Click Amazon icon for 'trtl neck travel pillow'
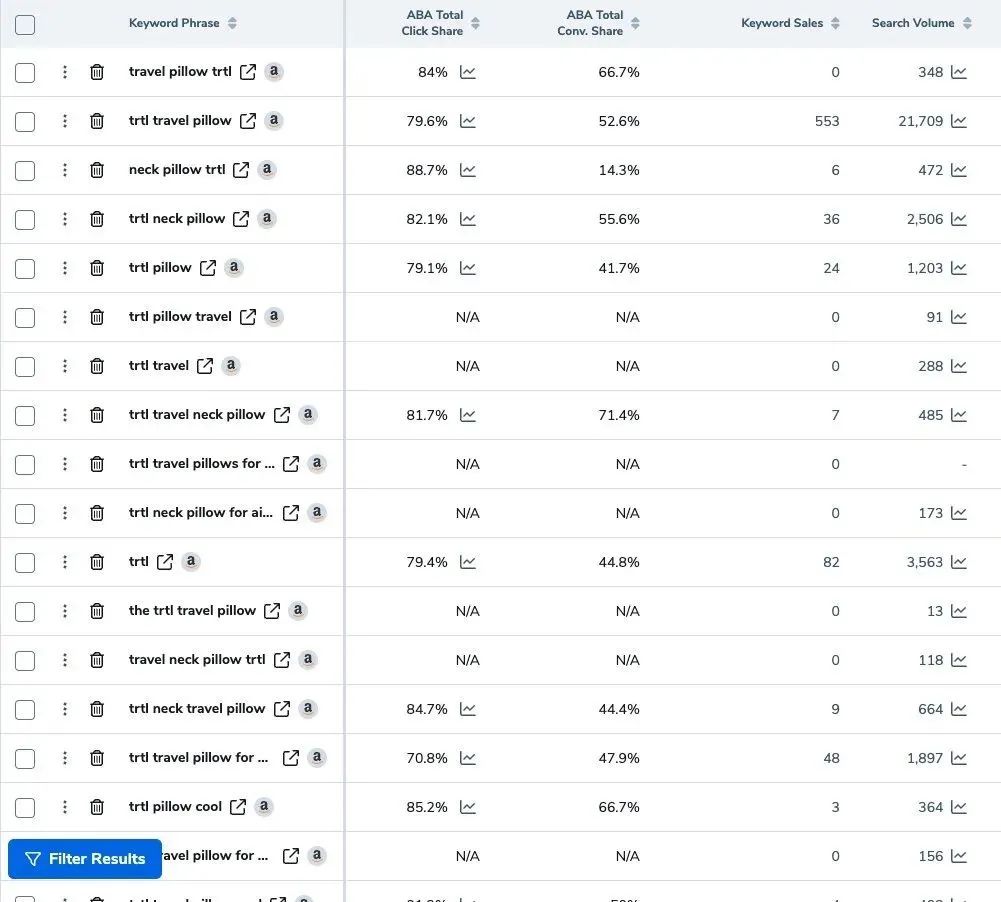 point(308,709)
